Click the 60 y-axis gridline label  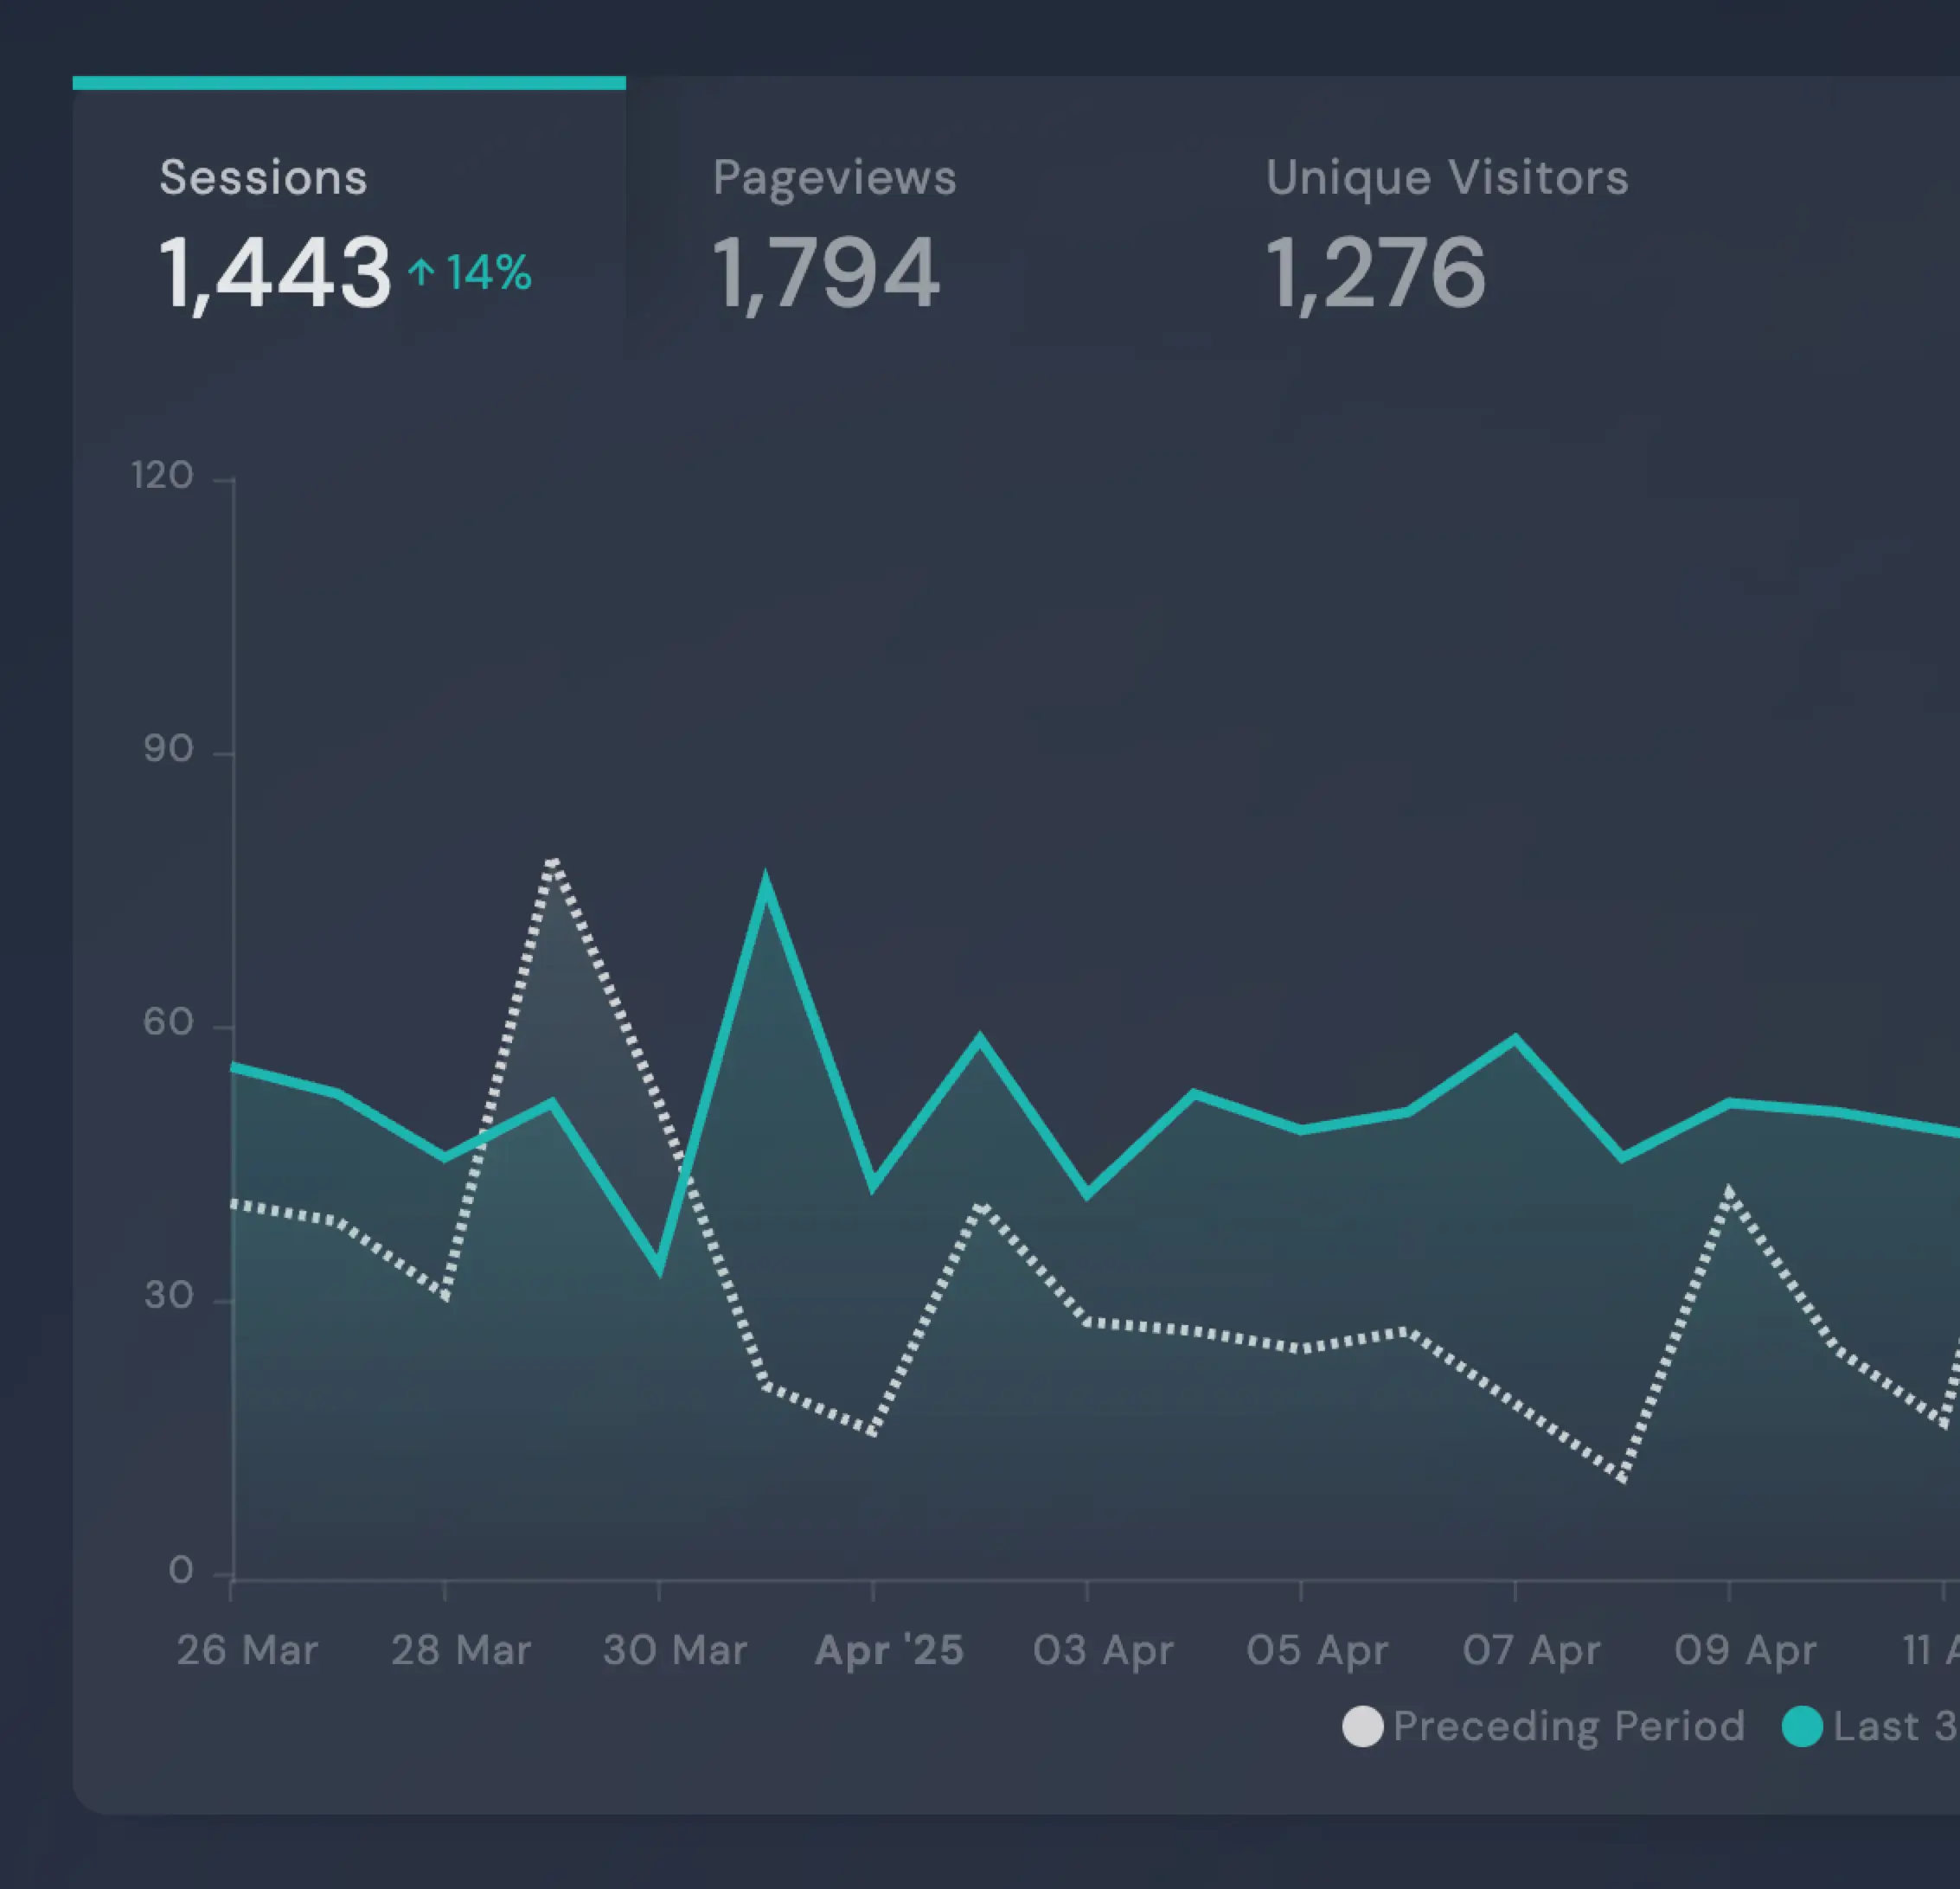tap(168, 1022)
